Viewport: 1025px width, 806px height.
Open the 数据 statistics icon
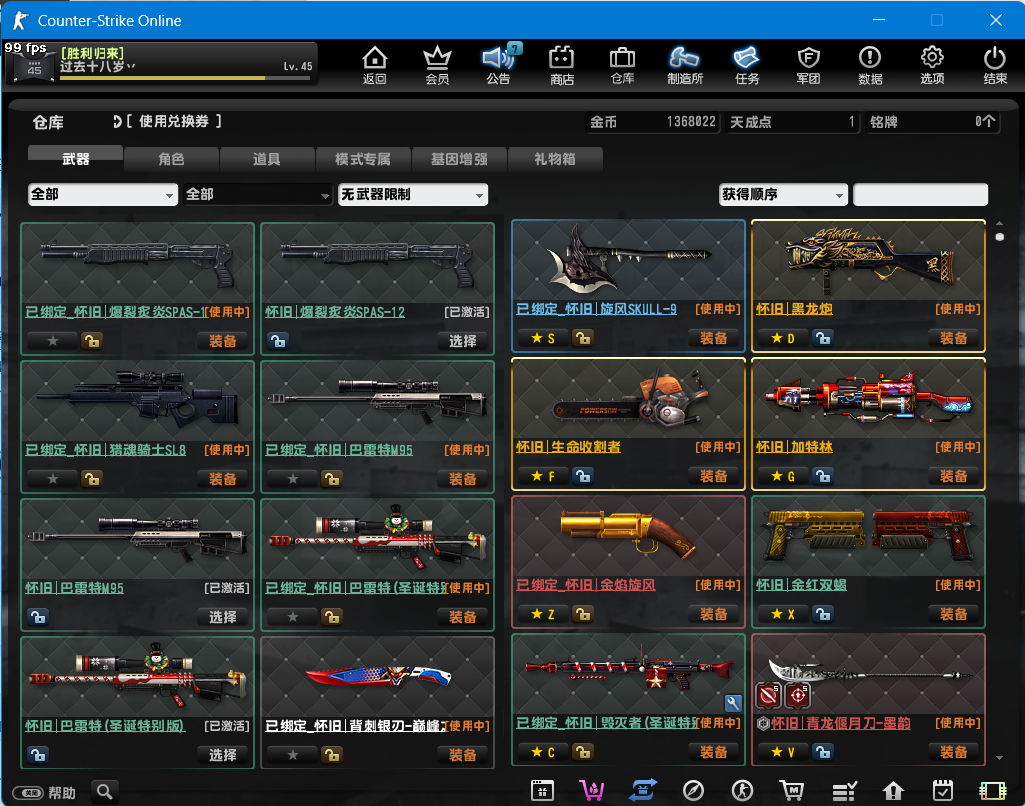tap(870, 65)
